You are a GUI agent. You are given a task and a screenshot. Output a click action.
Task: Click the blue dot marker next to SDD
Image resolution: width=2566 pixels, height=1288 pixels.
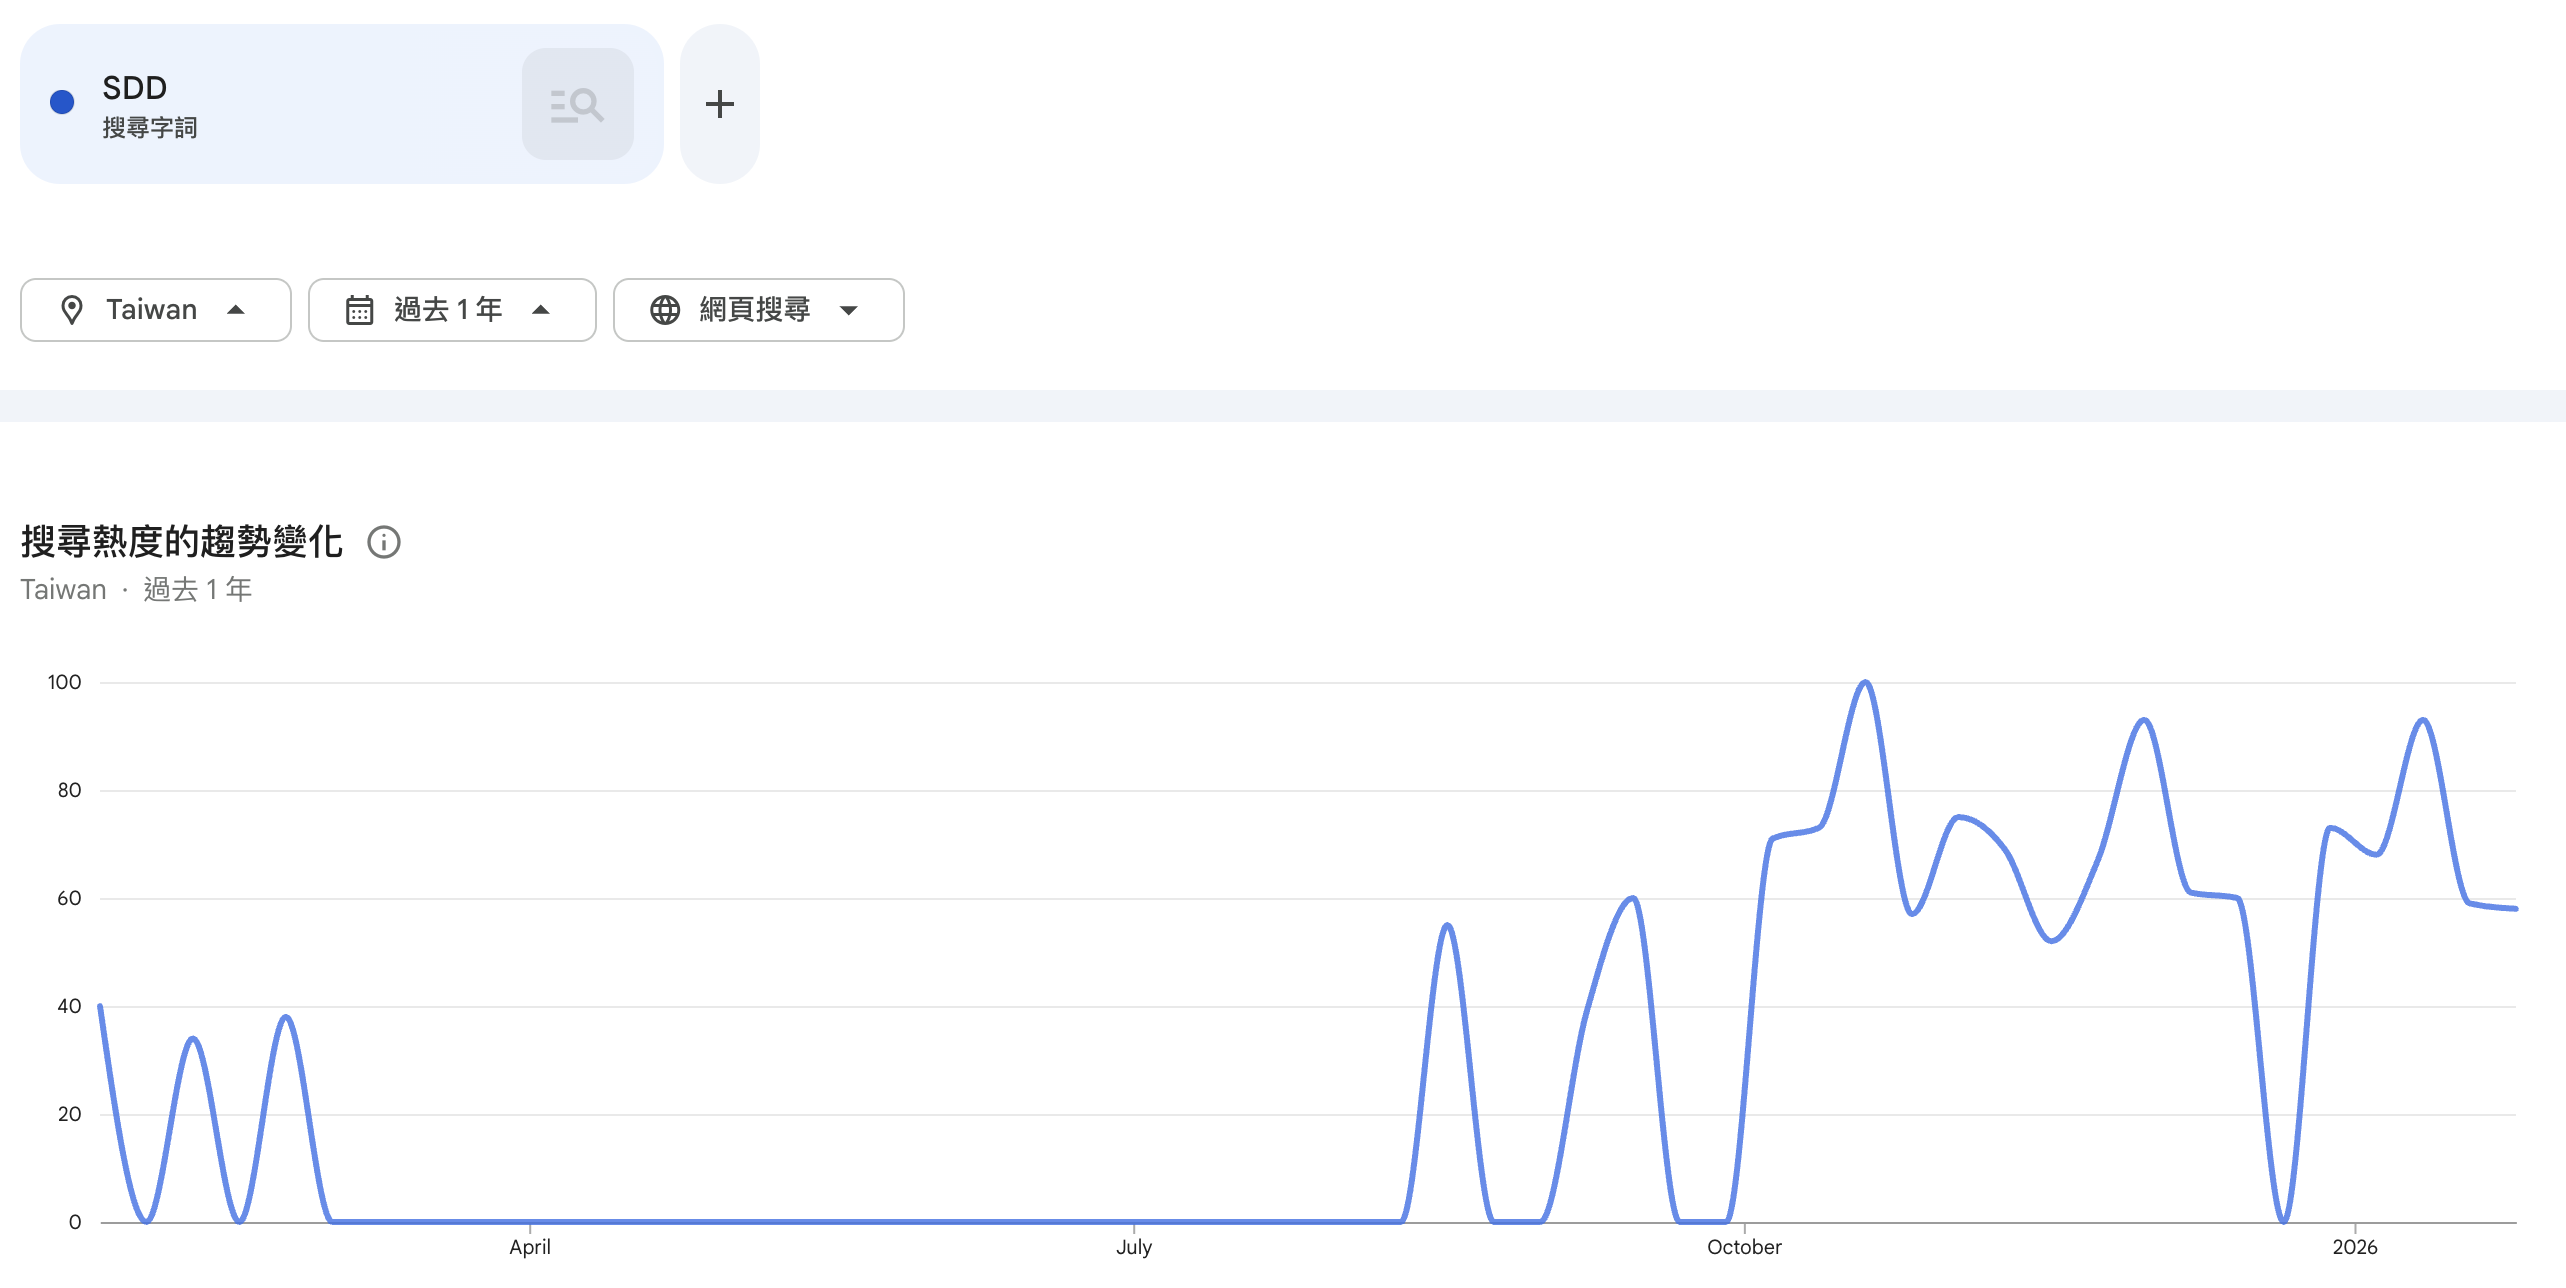point(62,100)
